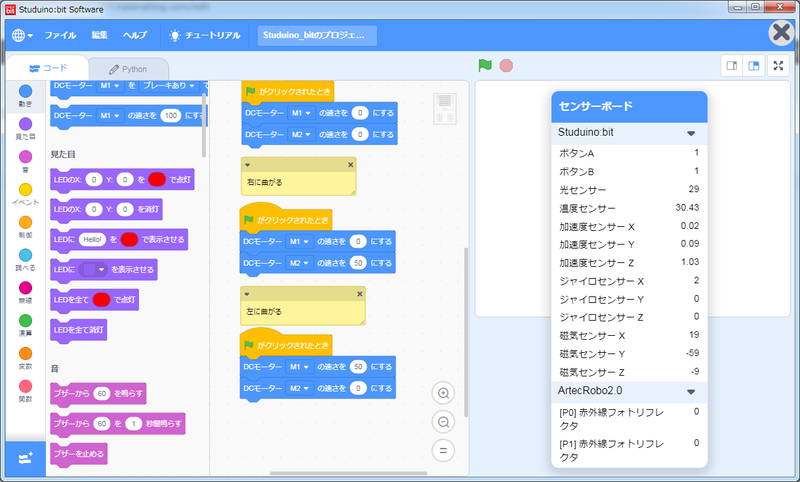800x482 pixels.
Task: Click the first script's flag hat block
Action: [288, 92]
